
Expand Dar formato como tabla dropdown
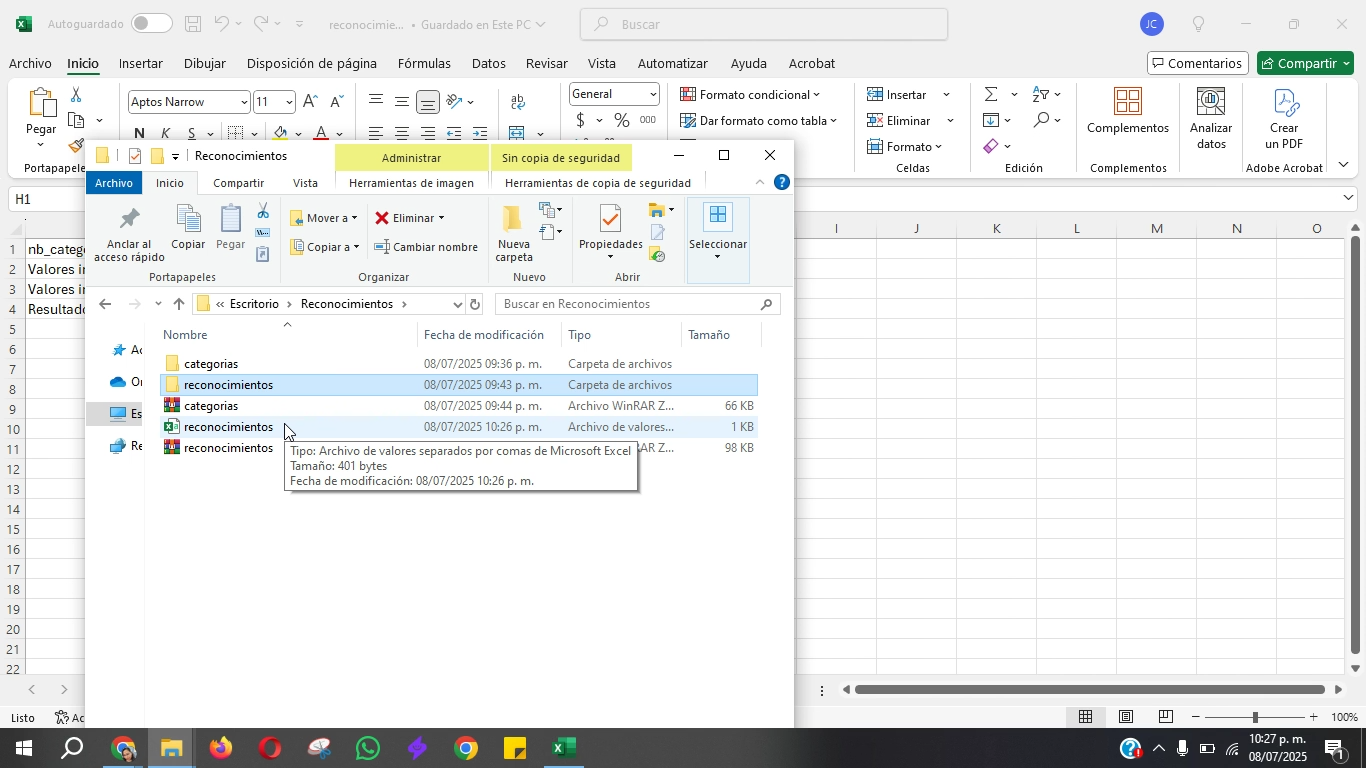[833, 121]
